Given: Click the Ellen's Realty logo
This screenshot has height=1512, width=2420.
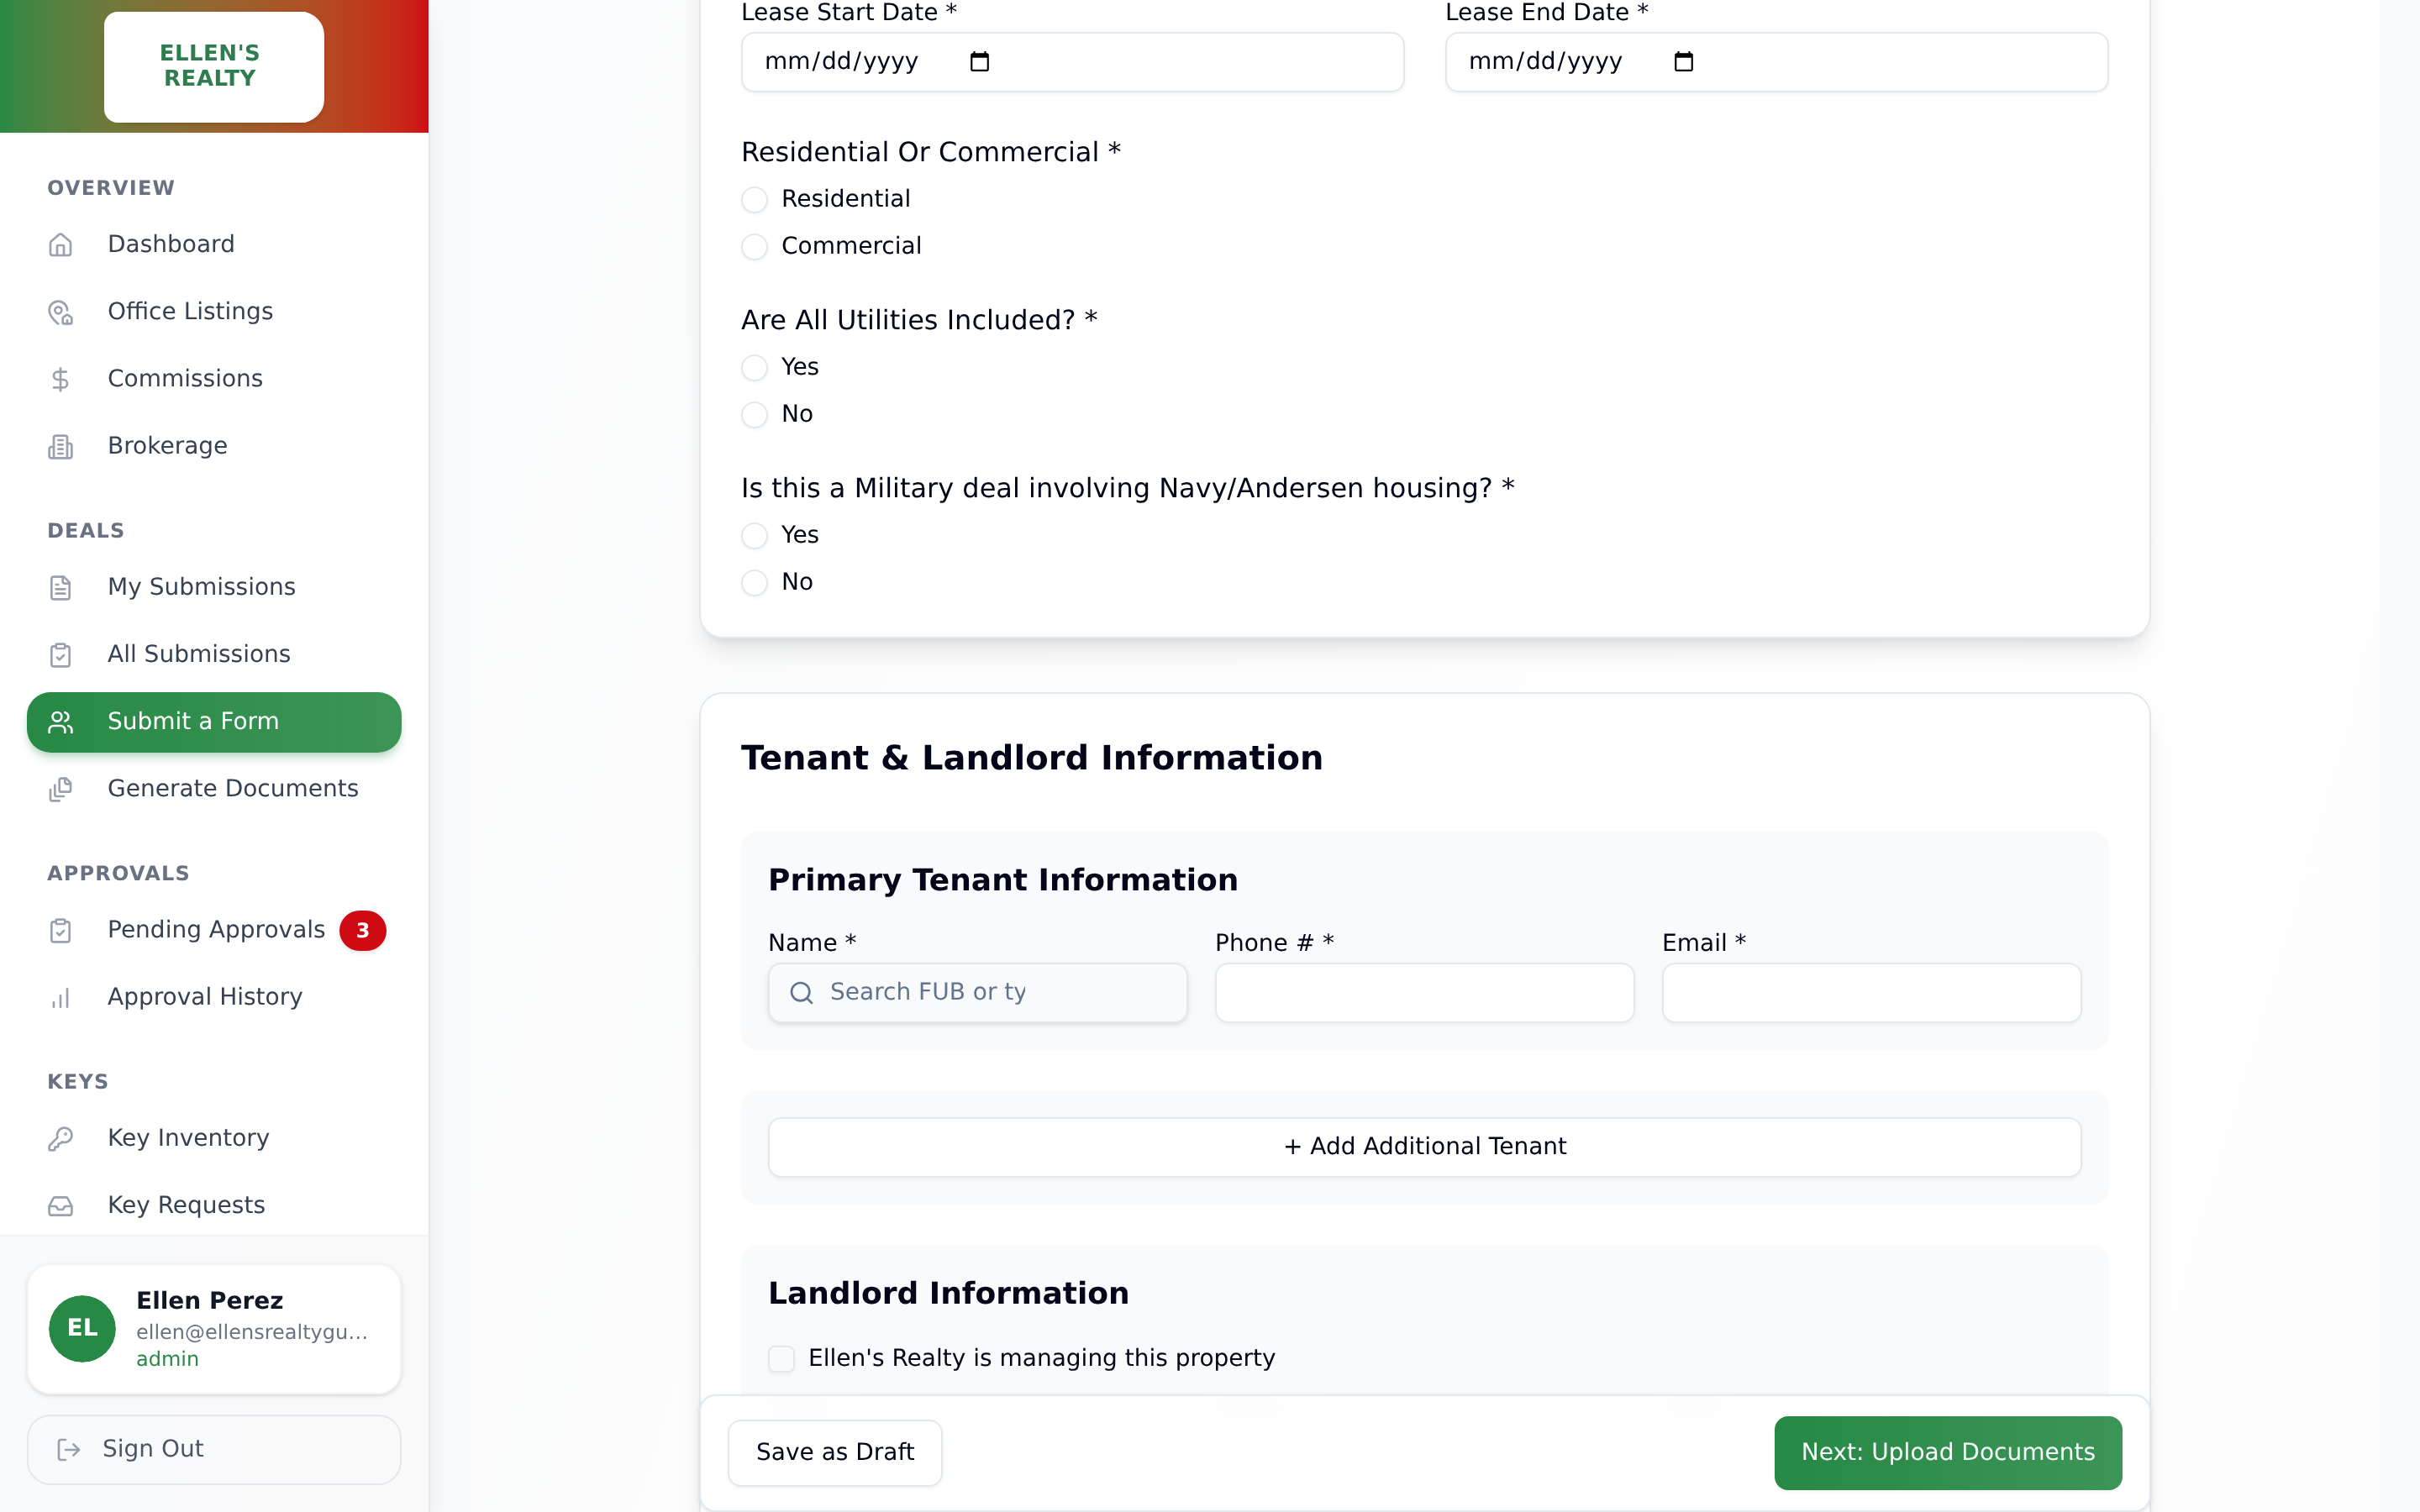Looking at the screenshot, I should click(x=214, y=66).
